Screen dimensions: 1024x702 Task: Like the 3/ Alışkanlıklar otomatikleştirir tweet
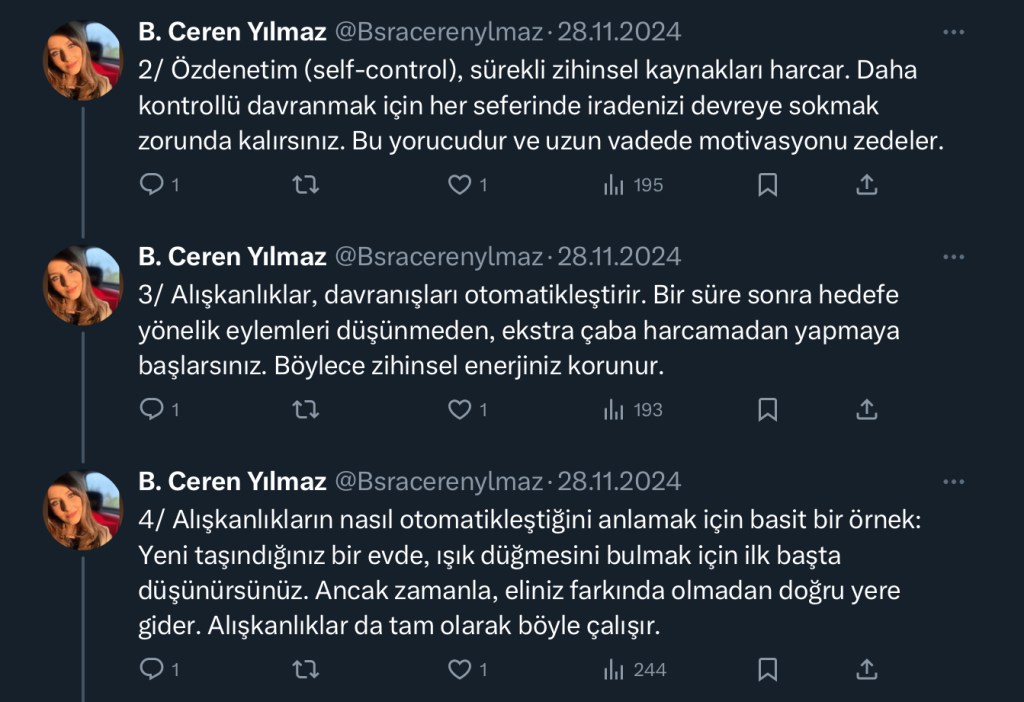point(459,410)
